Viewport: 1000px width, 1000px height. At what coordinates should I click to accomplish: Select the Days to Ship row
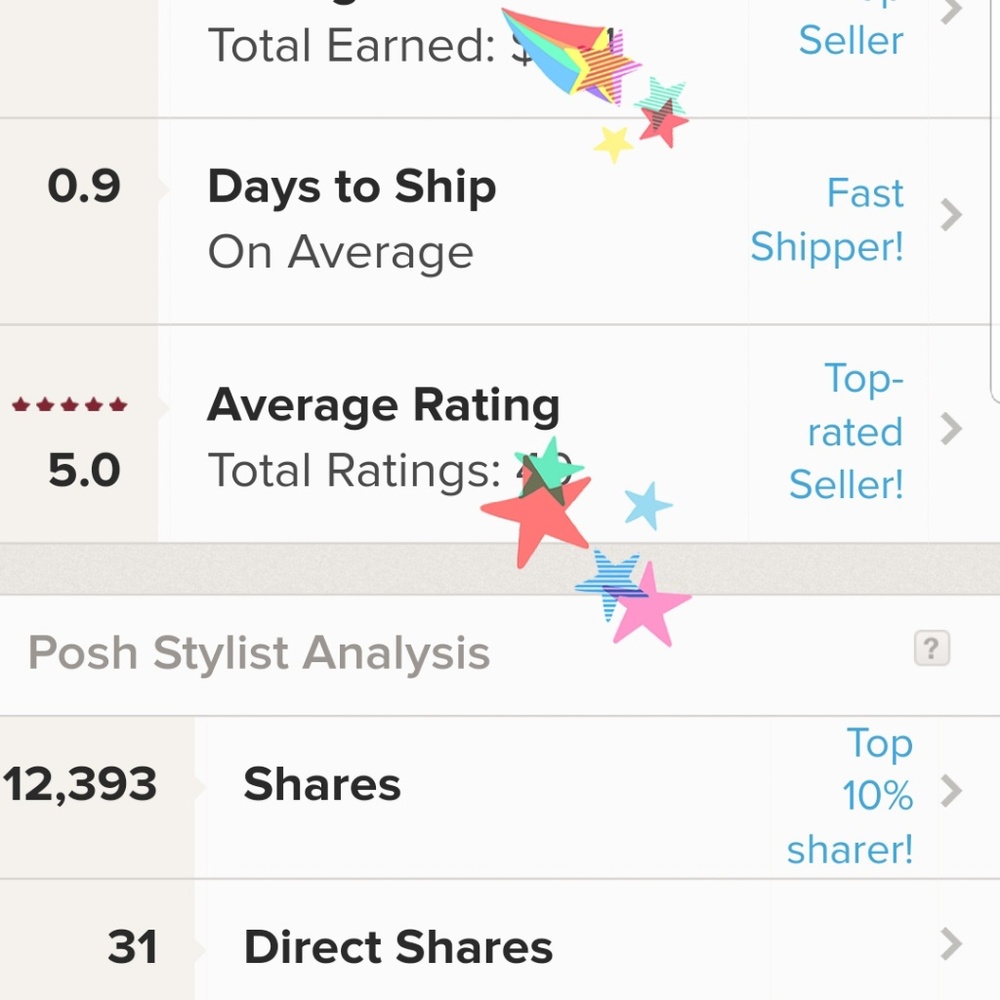(x=351, y=187)
